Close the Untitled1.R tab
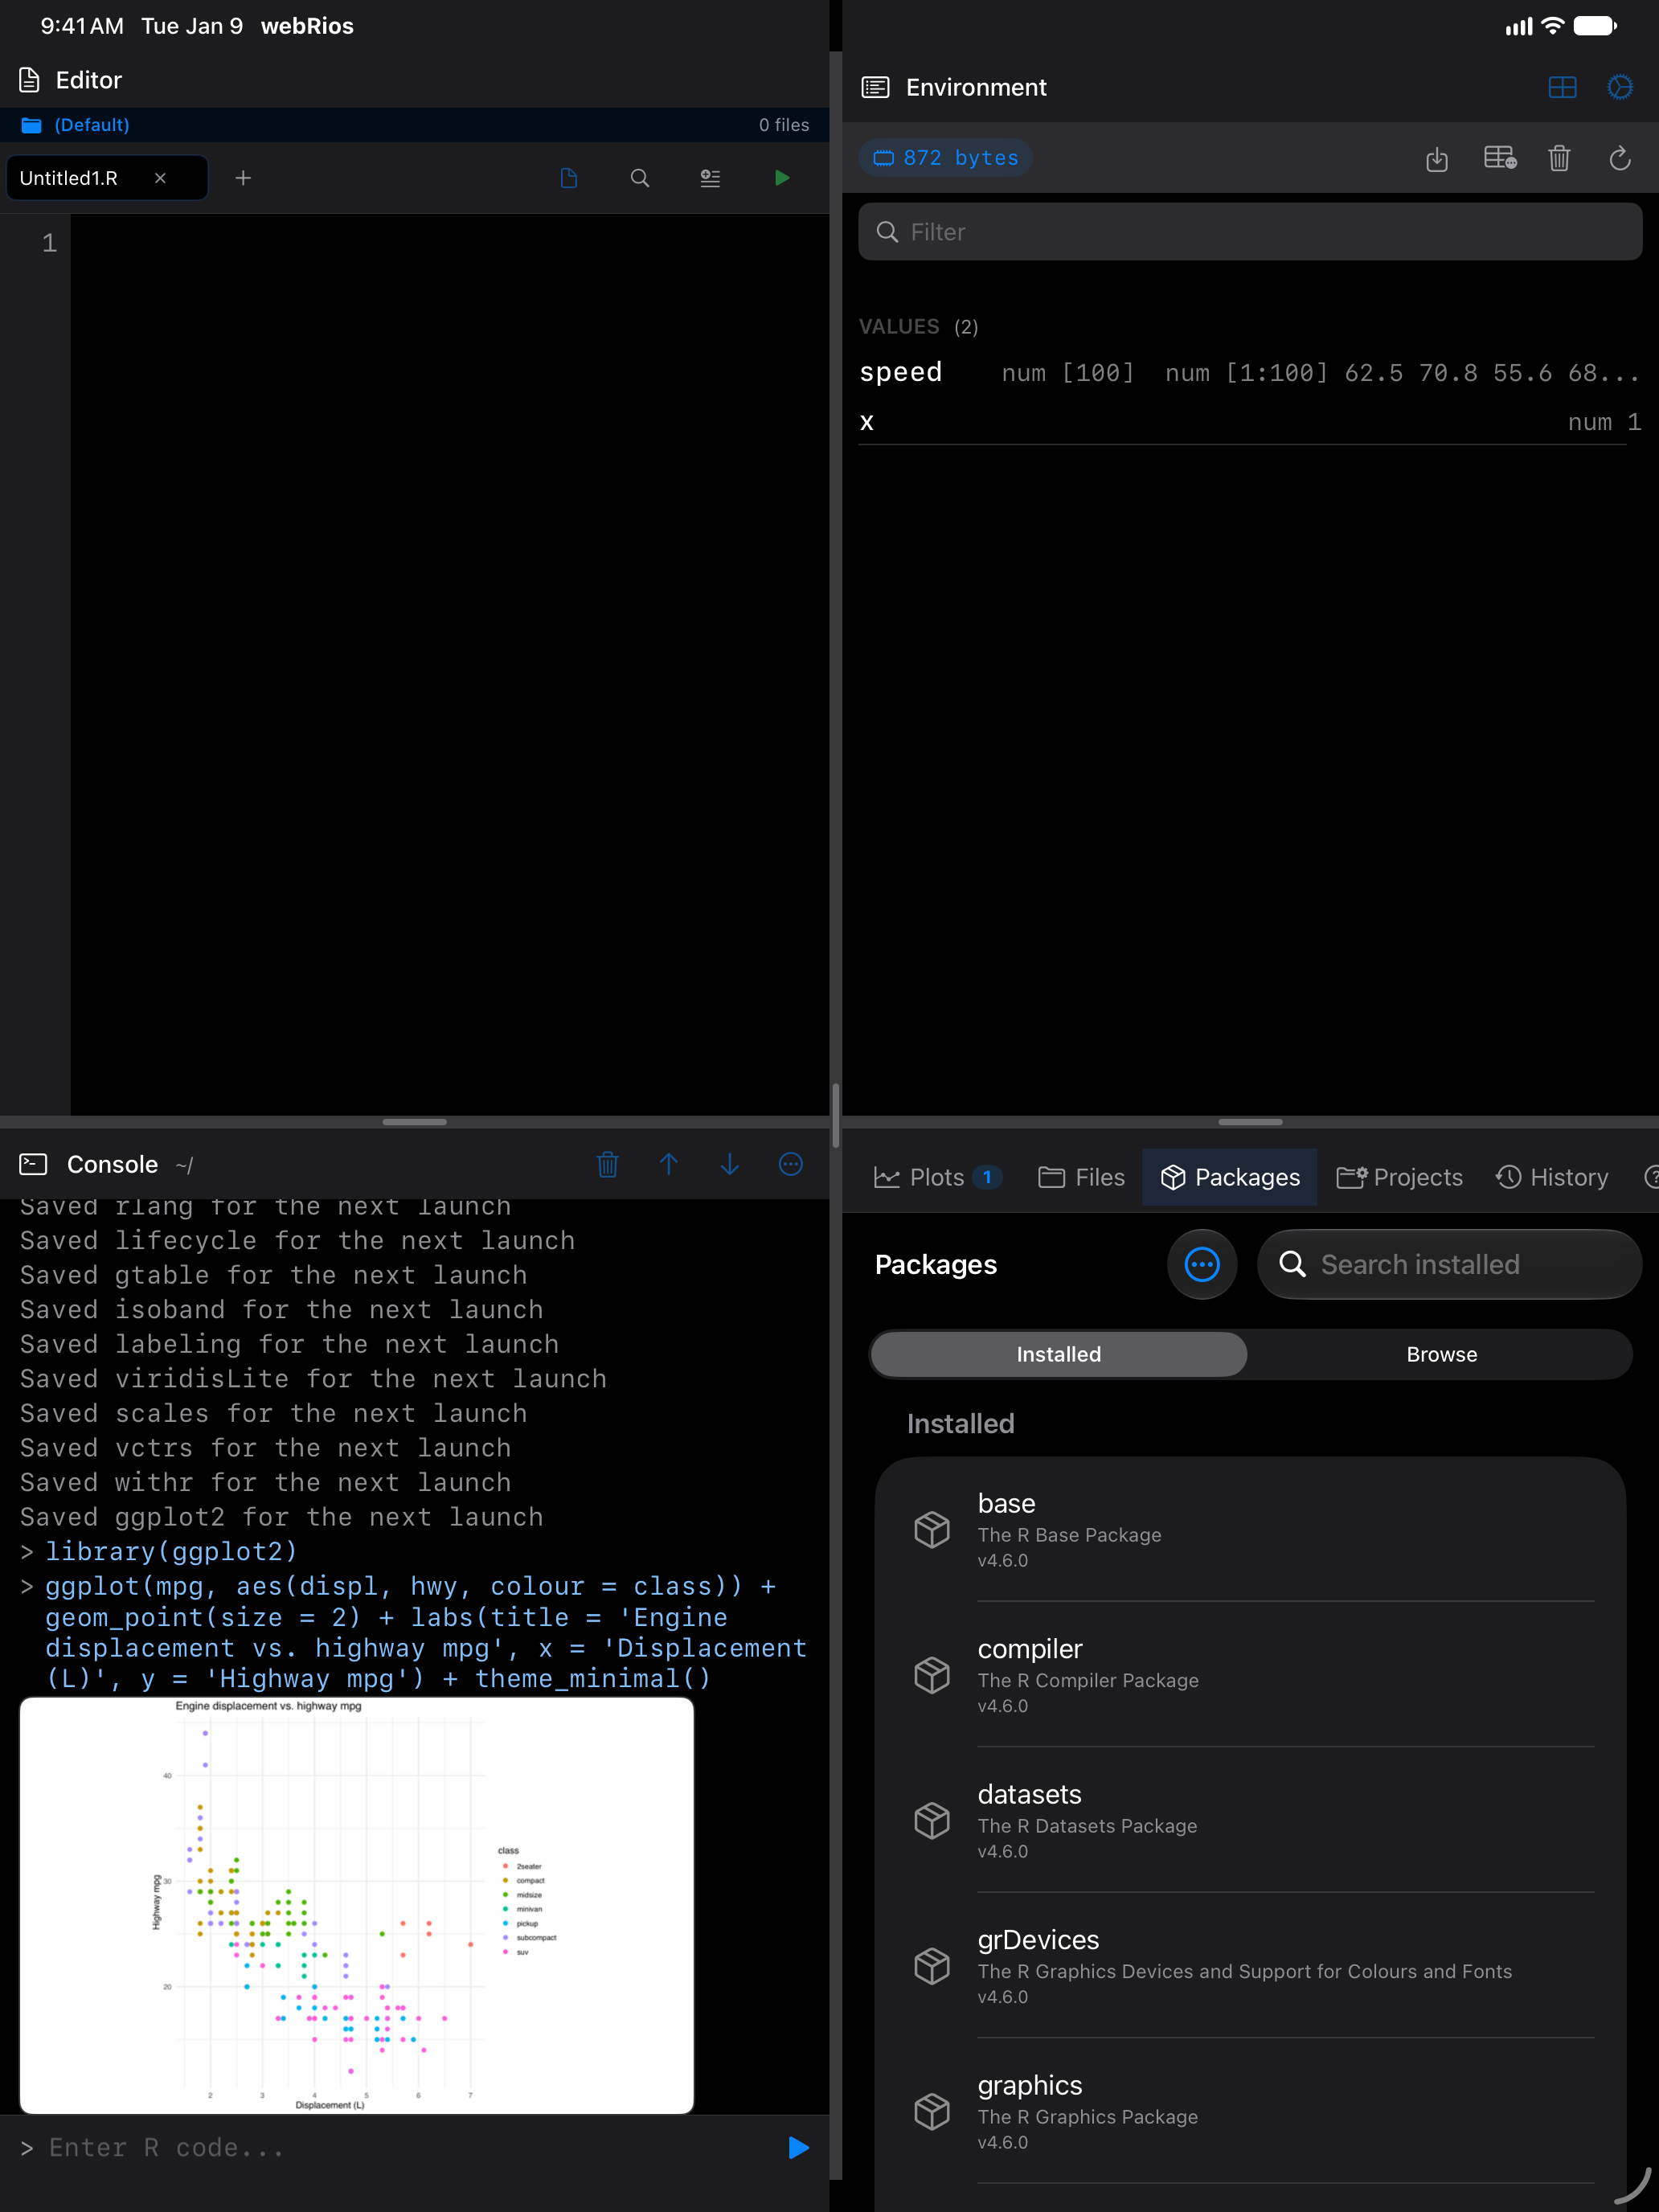Screen dimensions: 1659x2212 160,178
